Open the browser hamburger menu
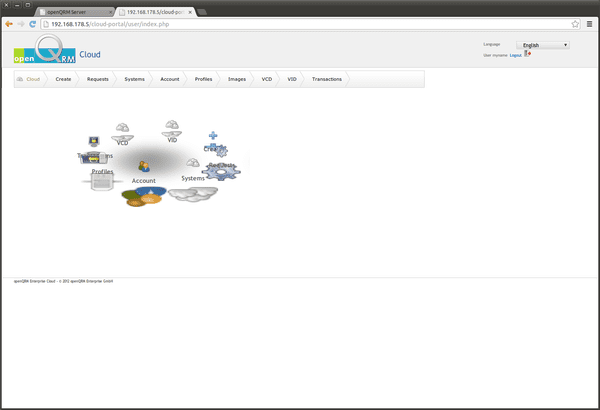Image resolution: width=600 pixels, height=410 pixels. click(x=589, y=24)
